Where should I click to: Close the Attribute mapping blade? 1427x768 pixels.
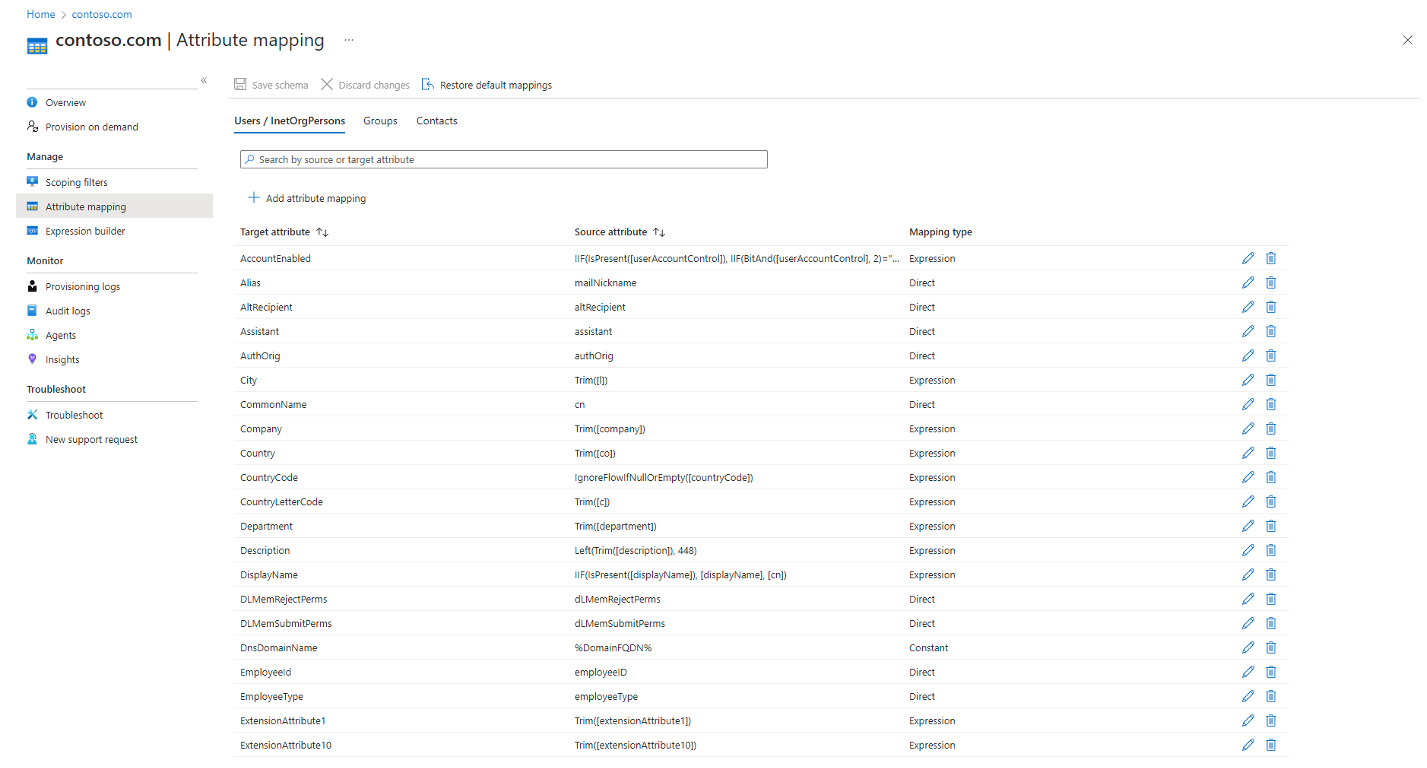coord(1407,40)
